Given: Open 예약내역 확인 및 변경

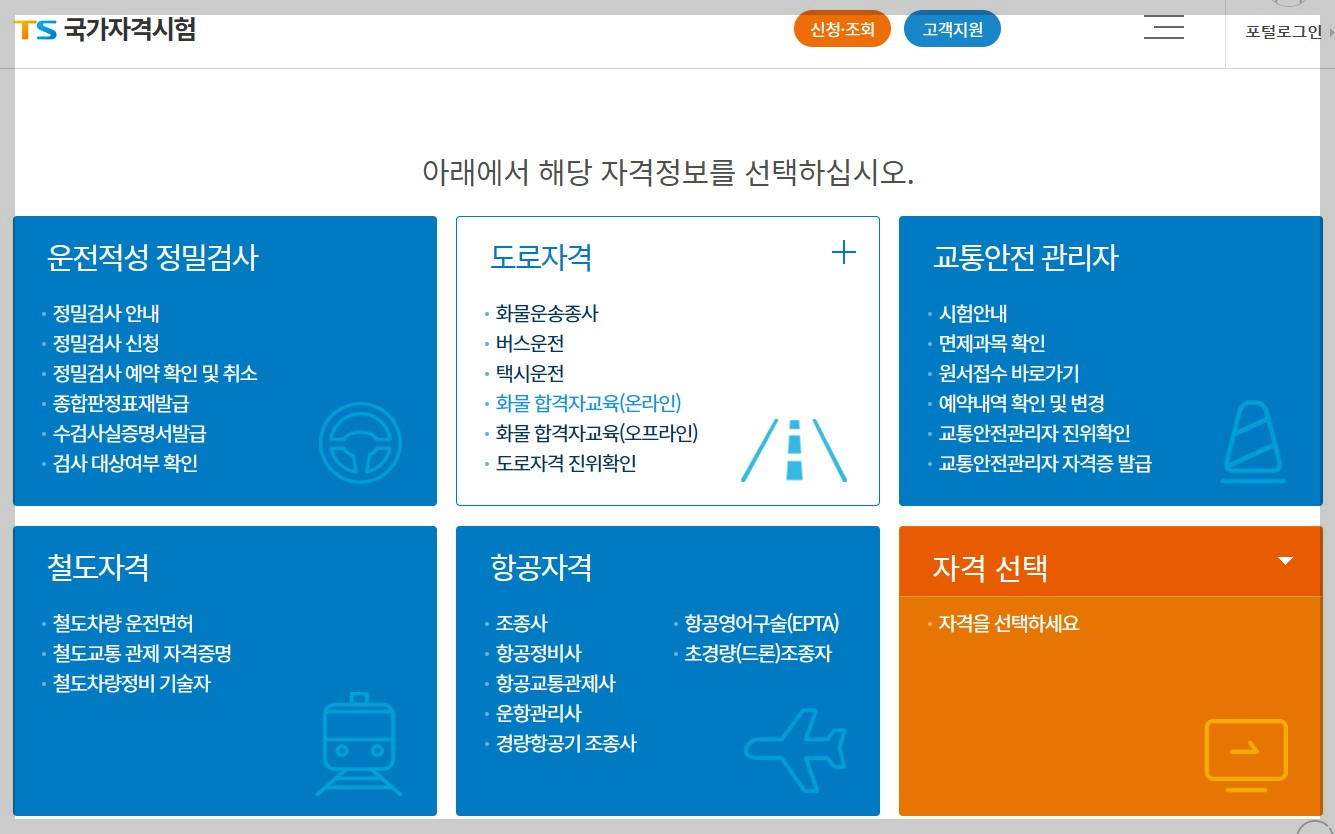Looking at the screenshot, I should point(1022,404).
